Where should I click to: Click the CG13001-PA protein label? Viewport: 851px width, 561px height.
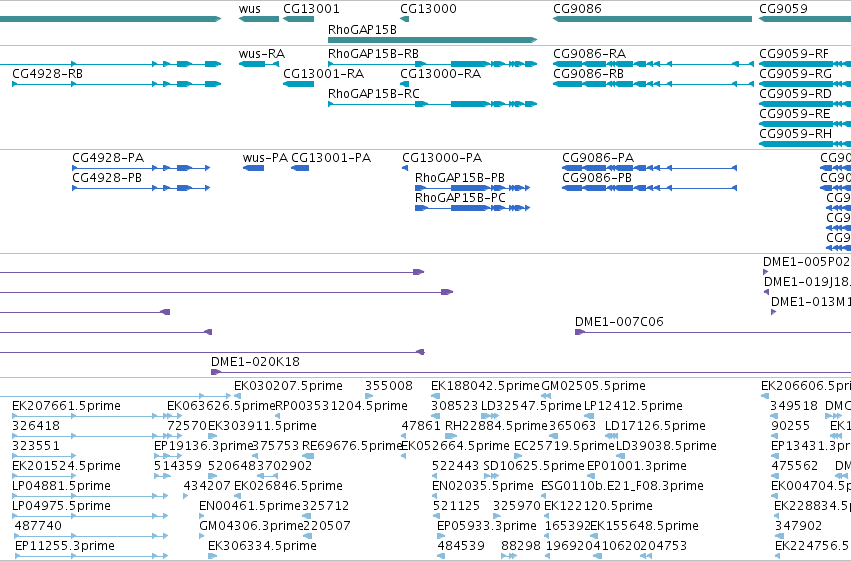331,158
